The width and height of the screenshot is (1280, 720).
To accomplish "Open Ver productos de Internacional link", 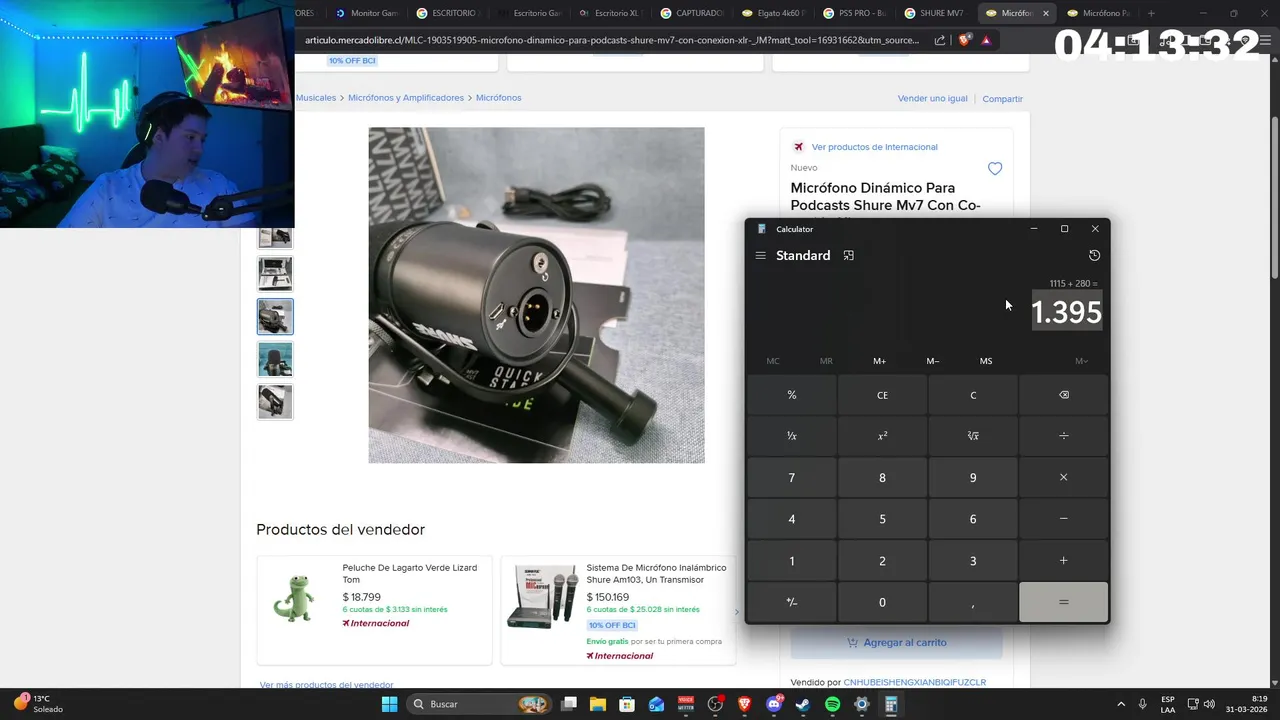I will 874,147.
